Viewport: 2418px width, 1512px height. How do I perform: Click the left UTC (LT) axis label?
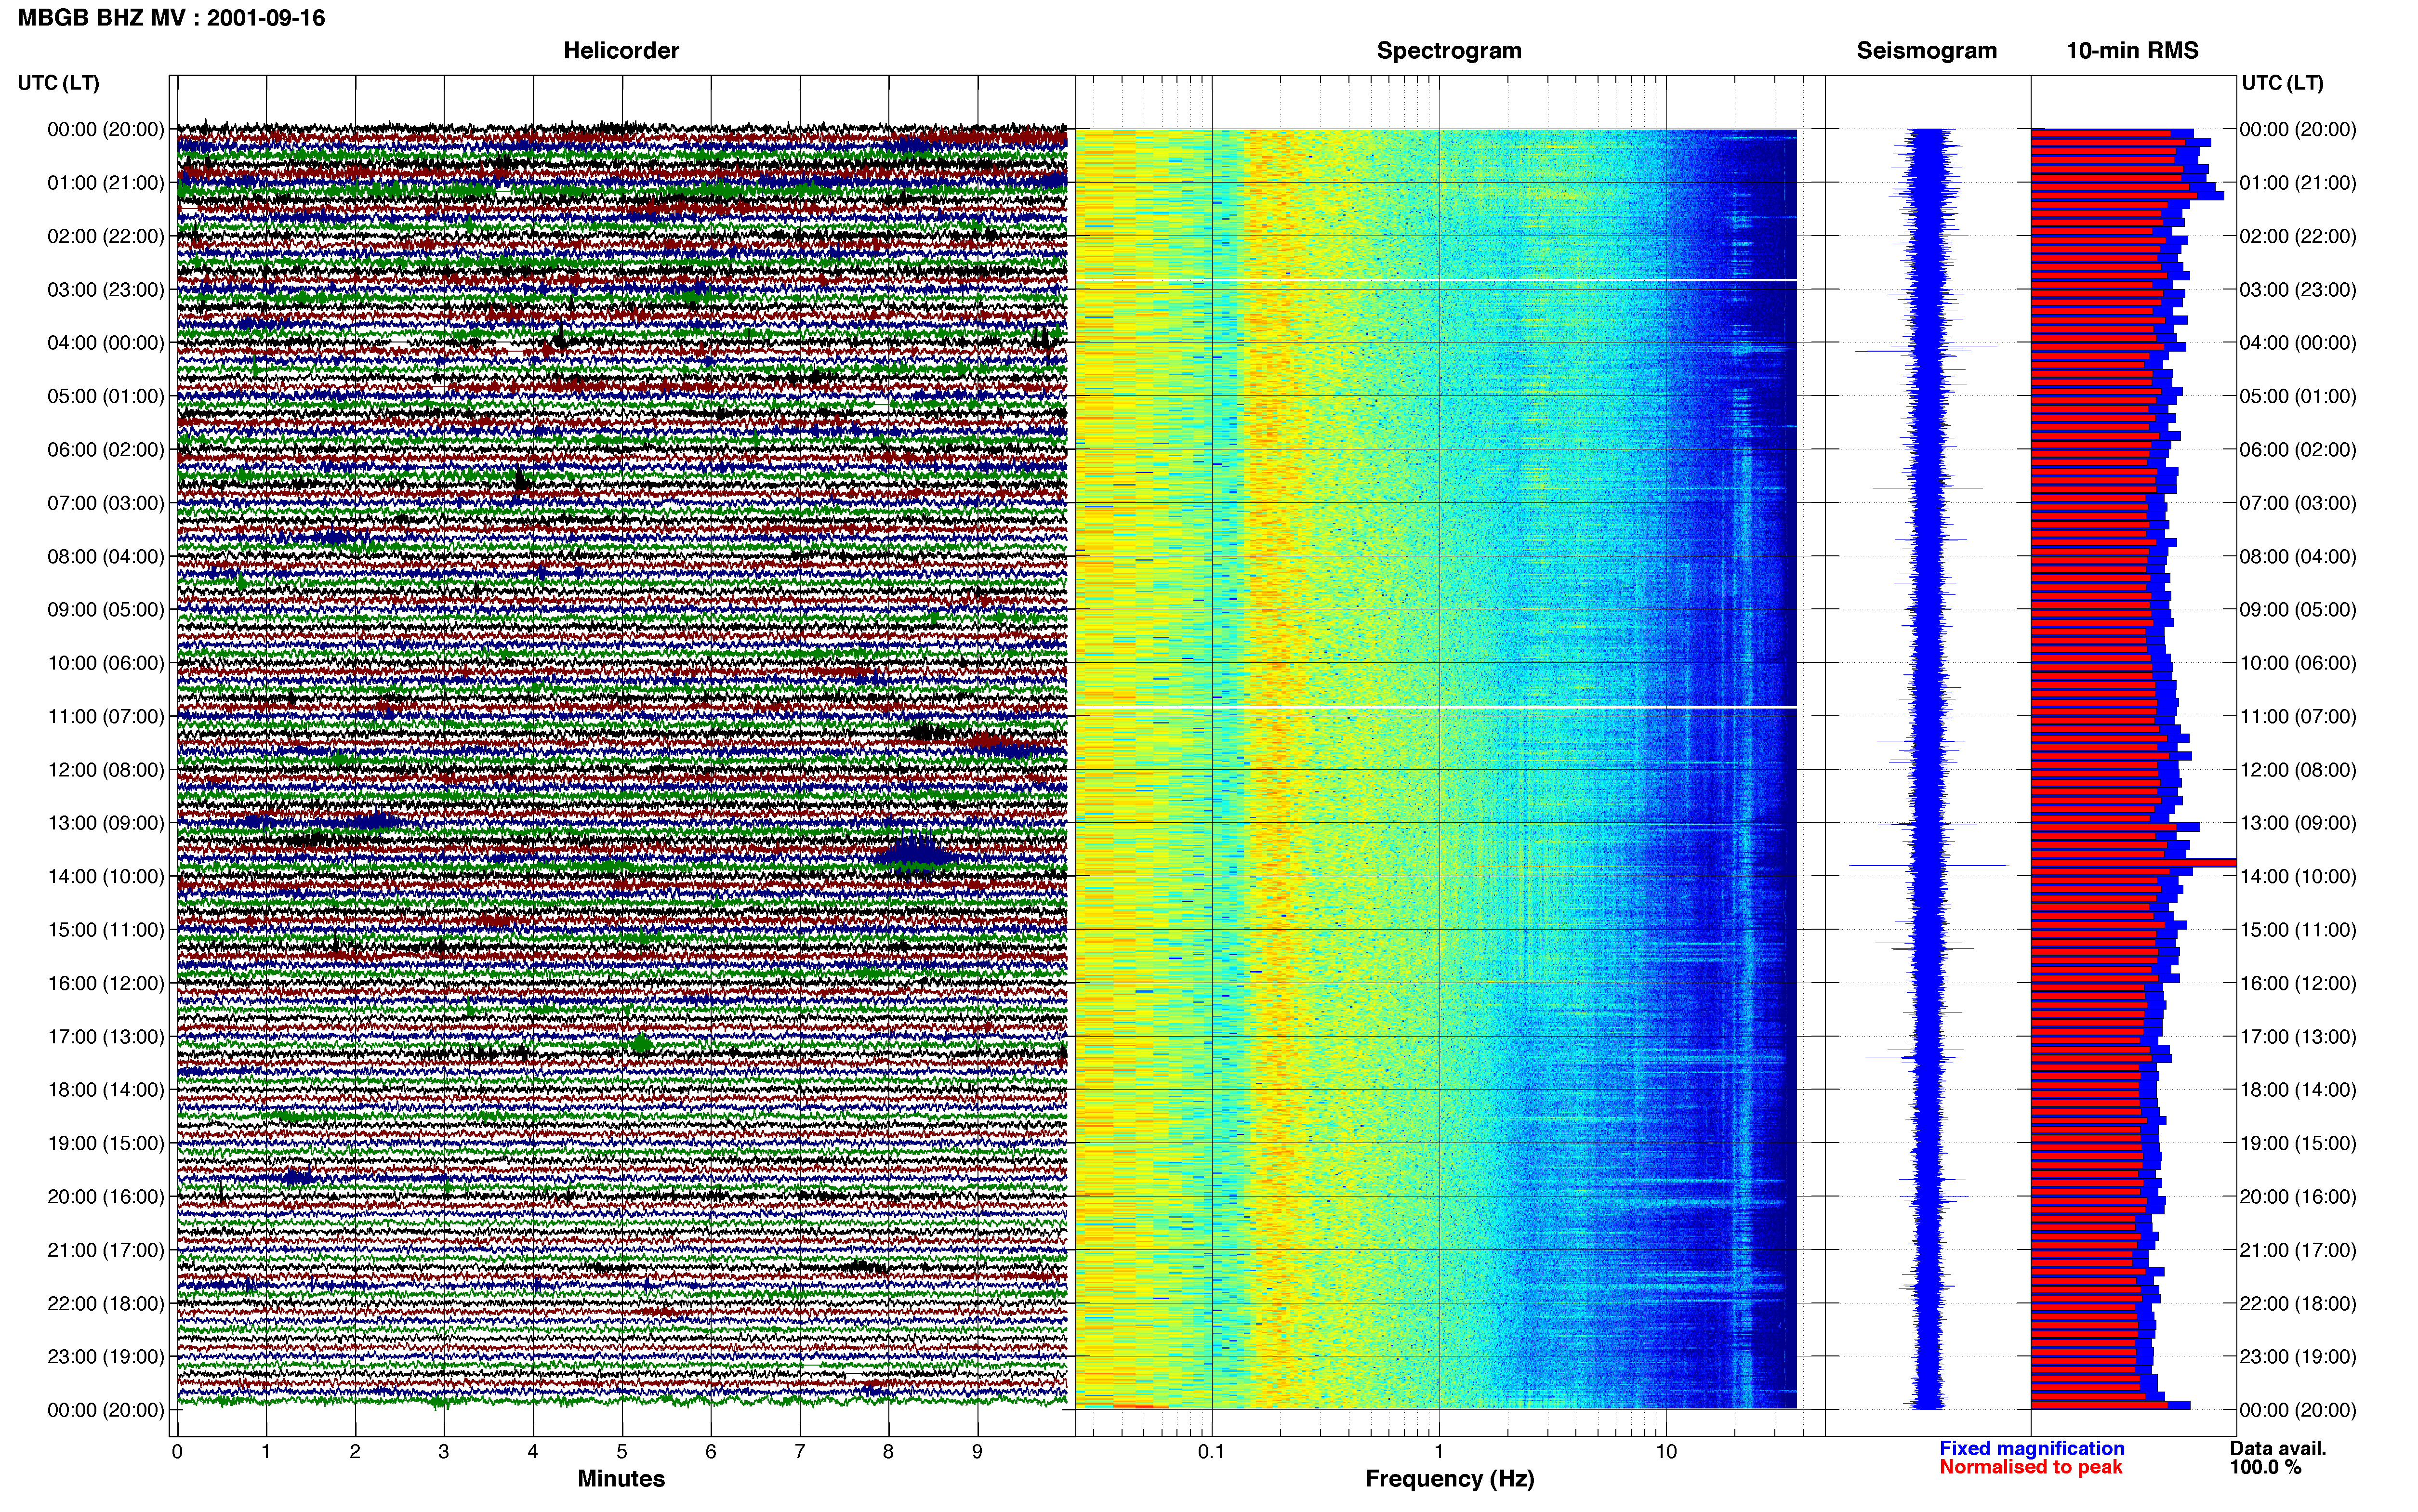coord(59,83)
